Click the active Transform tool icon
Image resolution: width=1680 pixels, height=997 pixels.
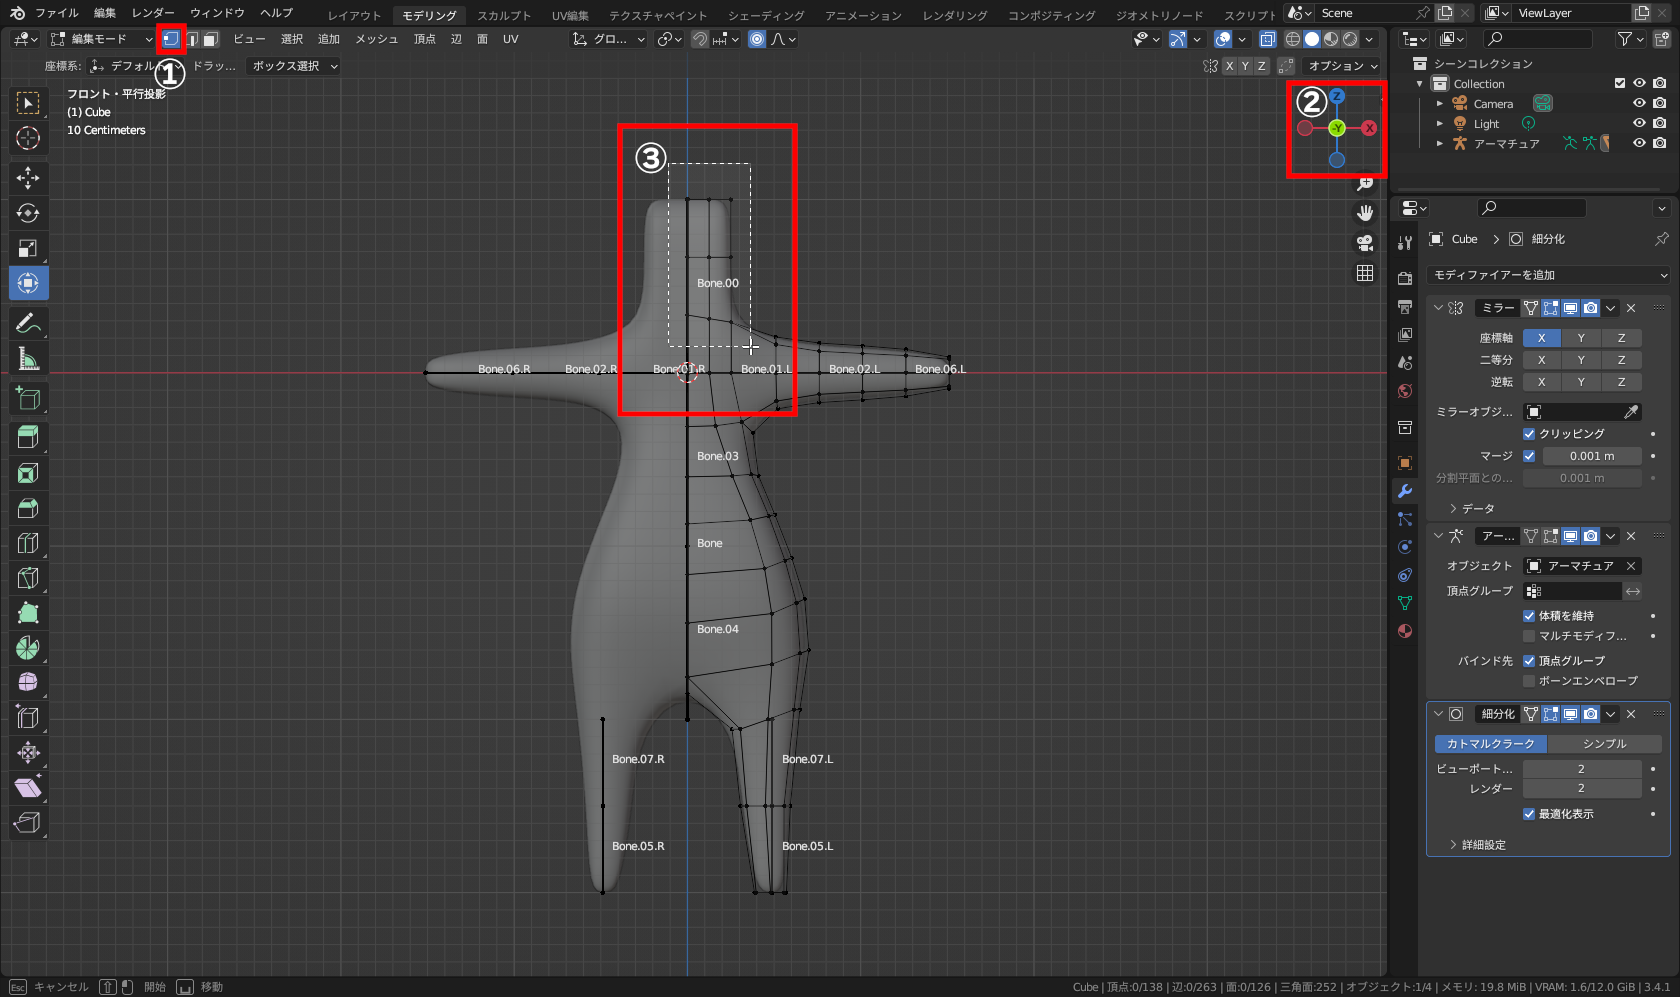click(x=28, y=283)
